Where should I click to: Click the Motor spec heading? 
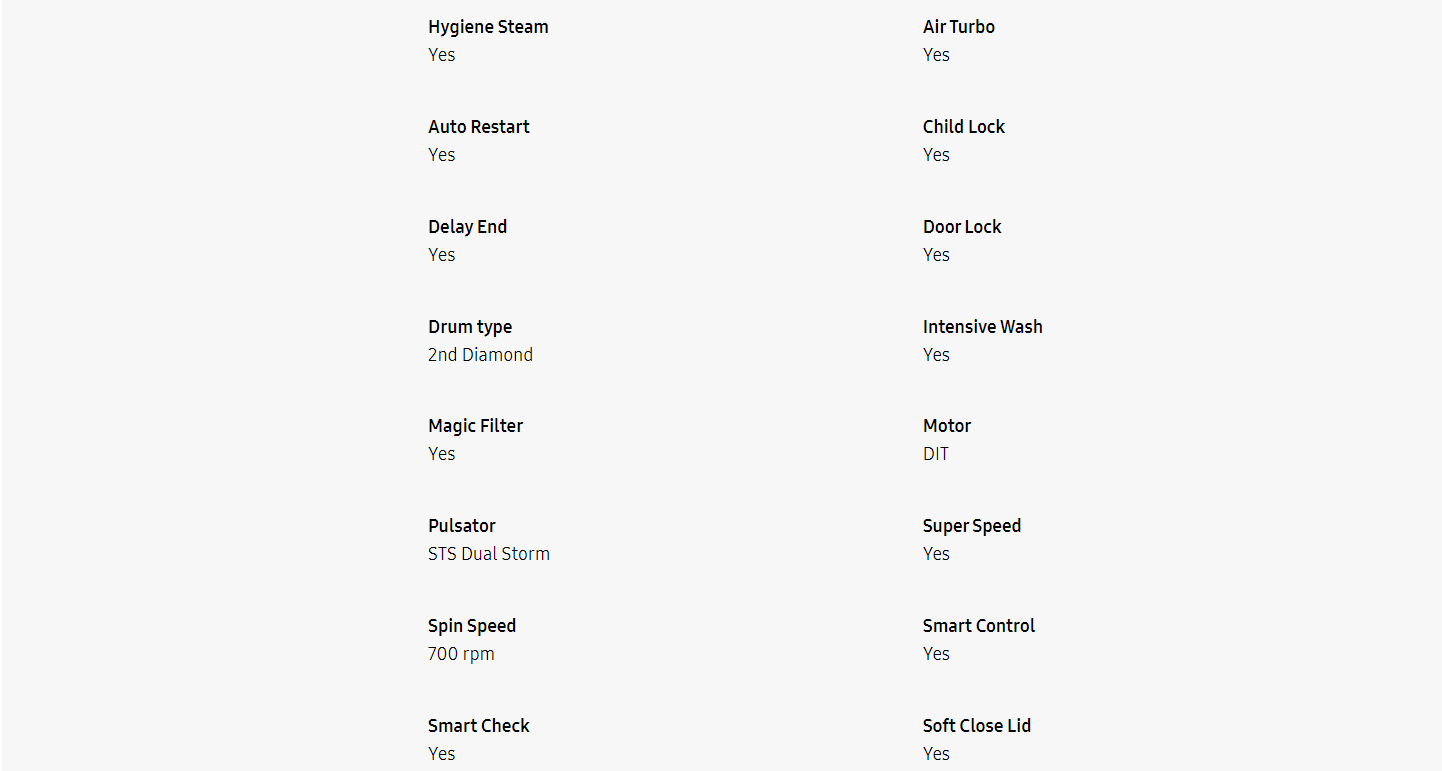946,426
